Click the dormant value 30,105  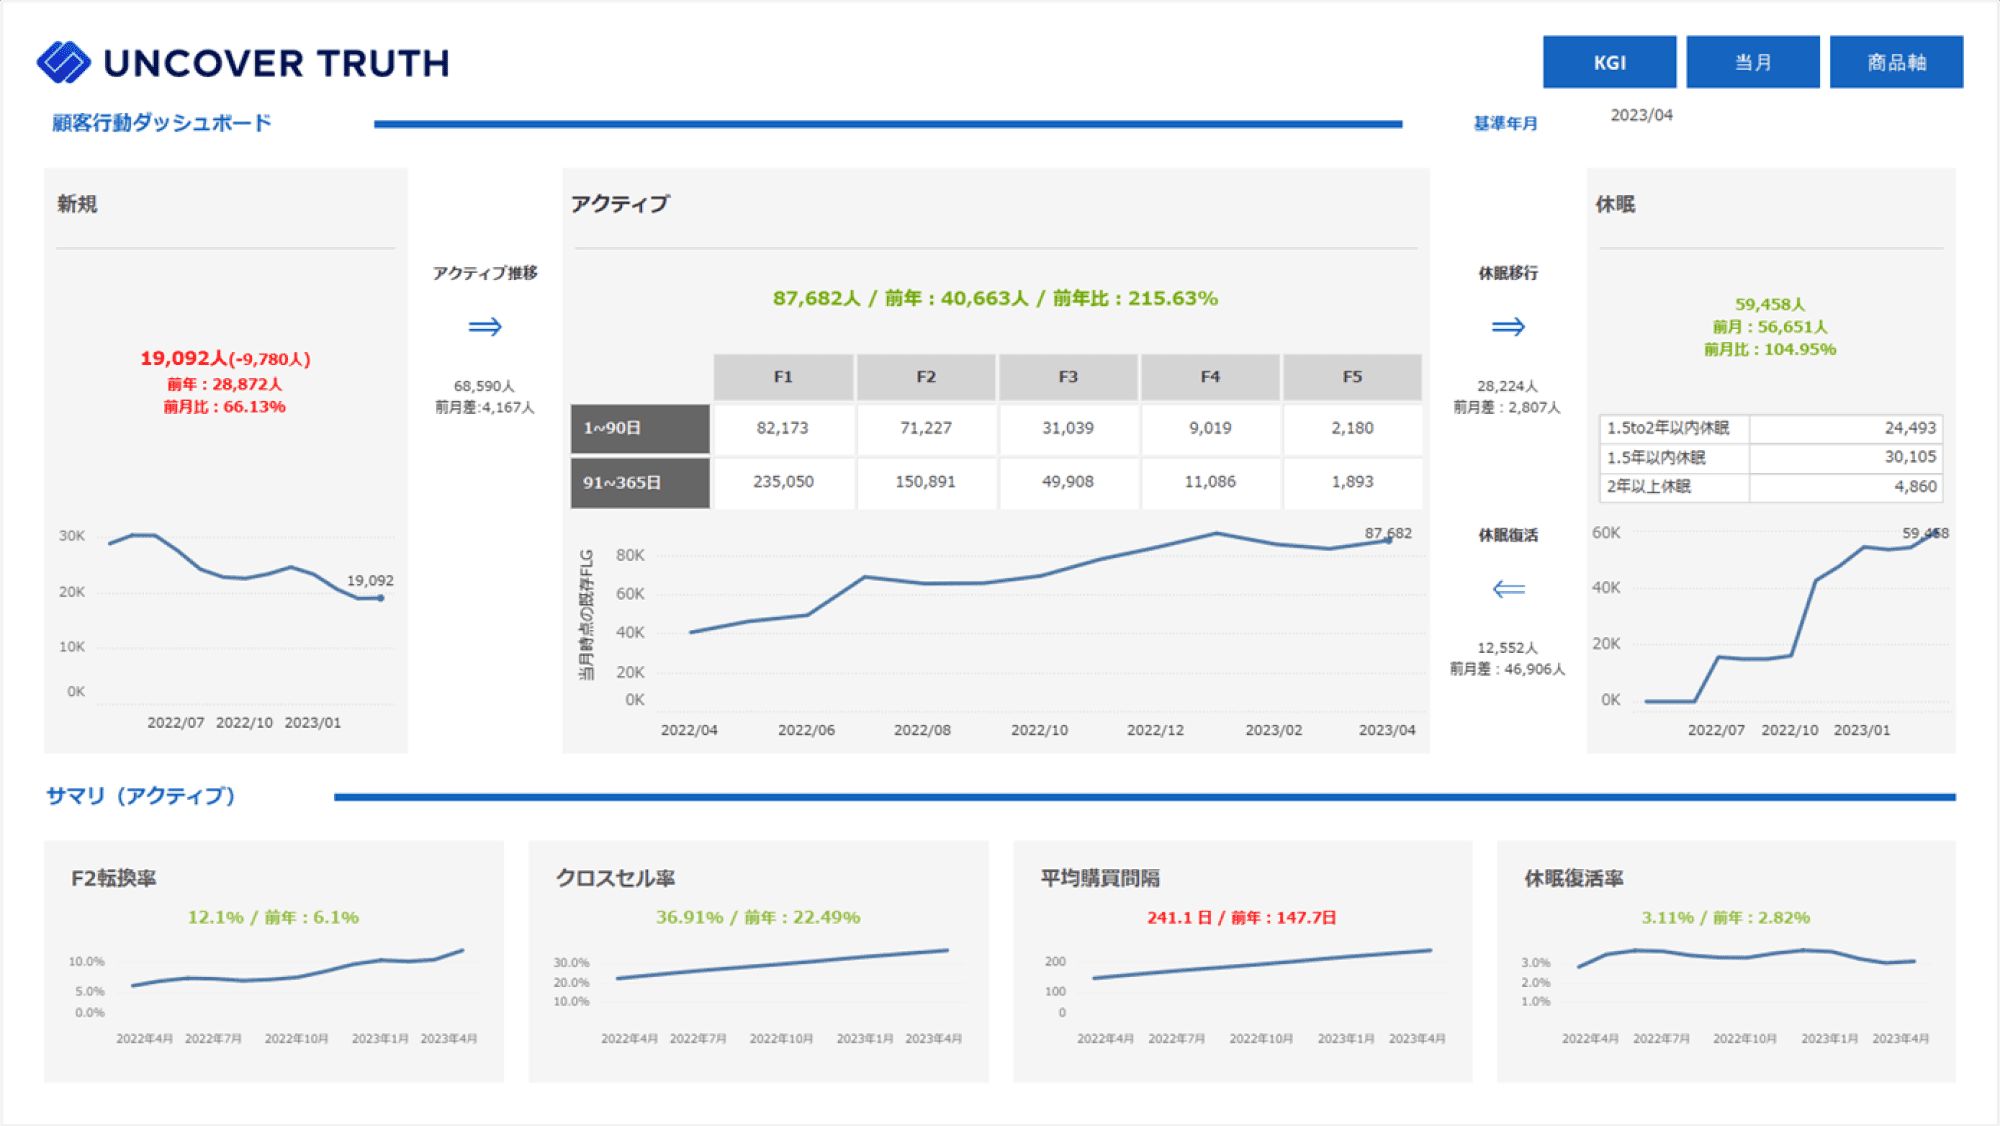pos(1910,457)
